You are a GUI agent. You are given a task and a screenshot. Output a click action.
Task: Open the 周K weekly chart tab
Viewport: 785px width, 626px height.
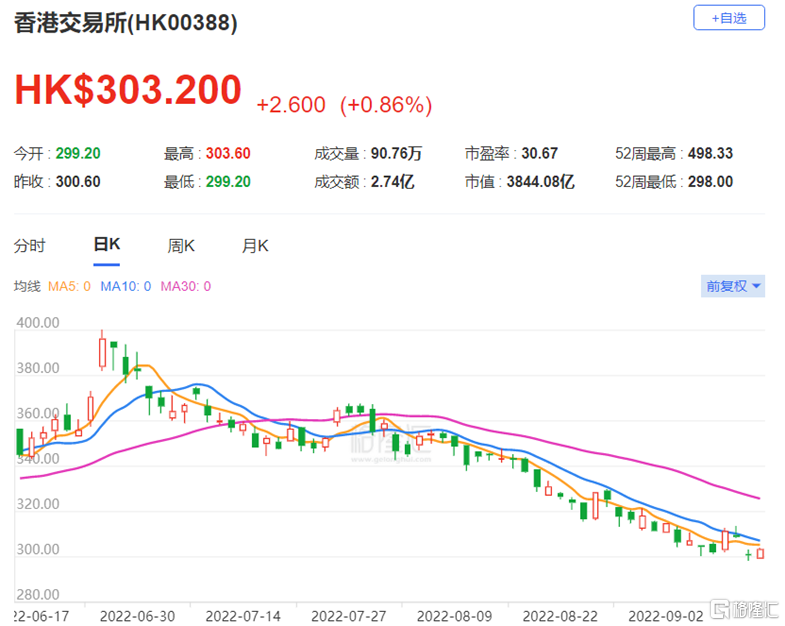[x=181, y=246]
